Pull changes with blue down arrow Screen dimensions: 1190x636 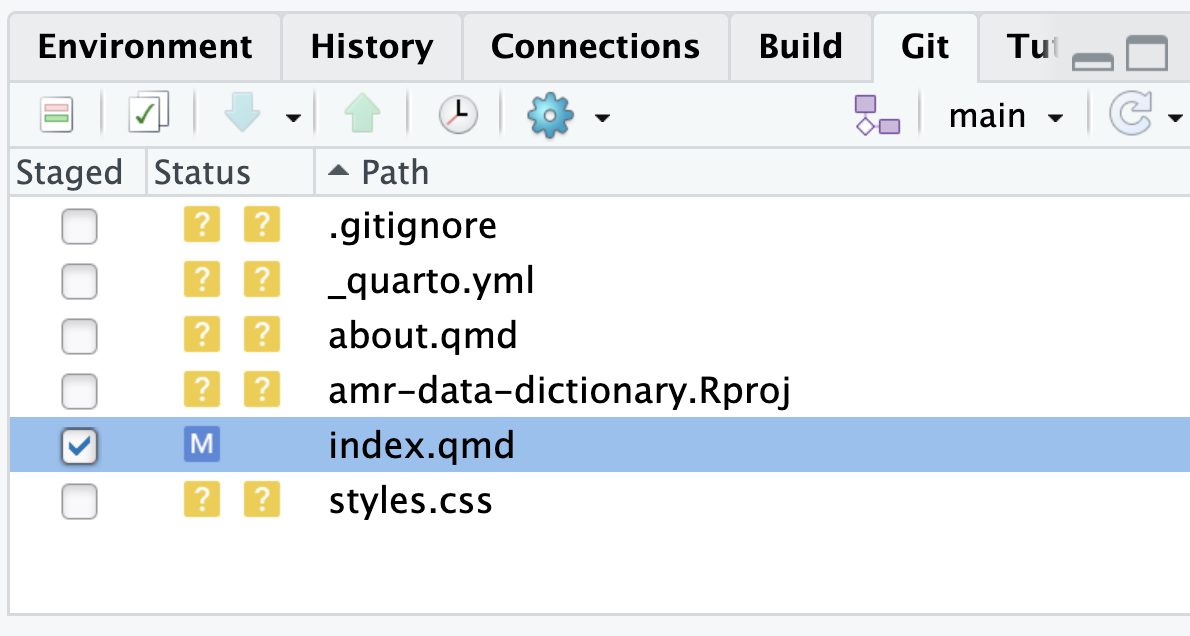(x=243, y=114)
